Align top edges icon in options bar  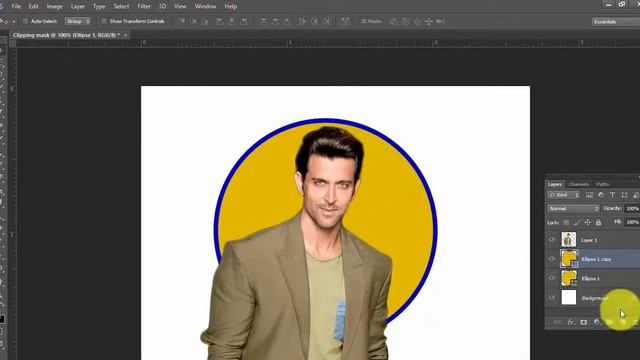point(181,21)
